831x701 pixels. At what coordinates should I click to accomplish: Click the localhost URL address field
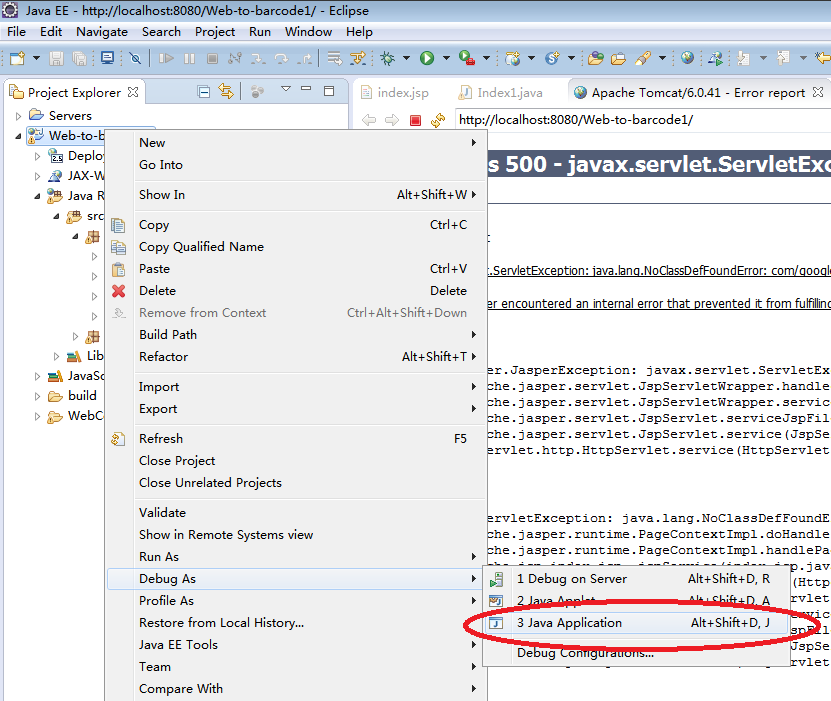(642, 120)
